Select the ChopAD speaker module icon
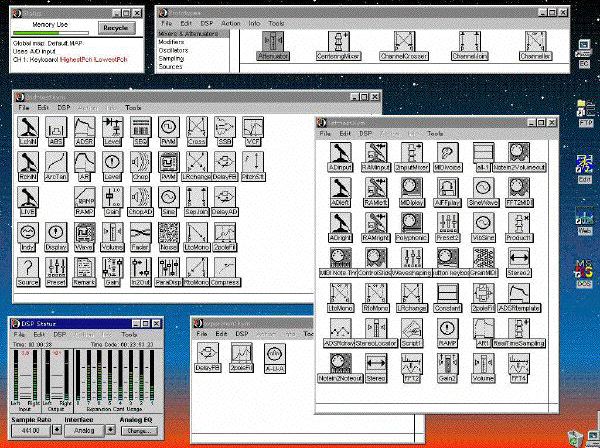Viewport: 600px width, 448px height. pyautogui.click(x=140, y=202)
